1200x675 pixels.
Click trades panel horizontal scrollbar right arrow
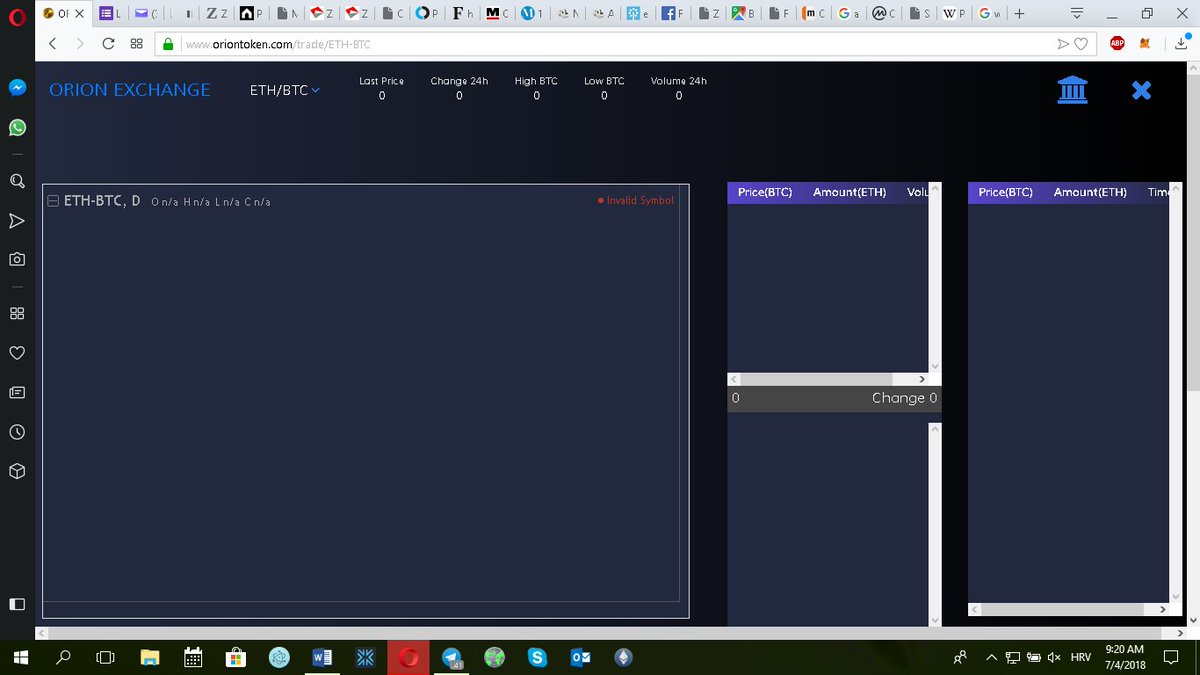pyautogui.click(x=1163, y=609)
